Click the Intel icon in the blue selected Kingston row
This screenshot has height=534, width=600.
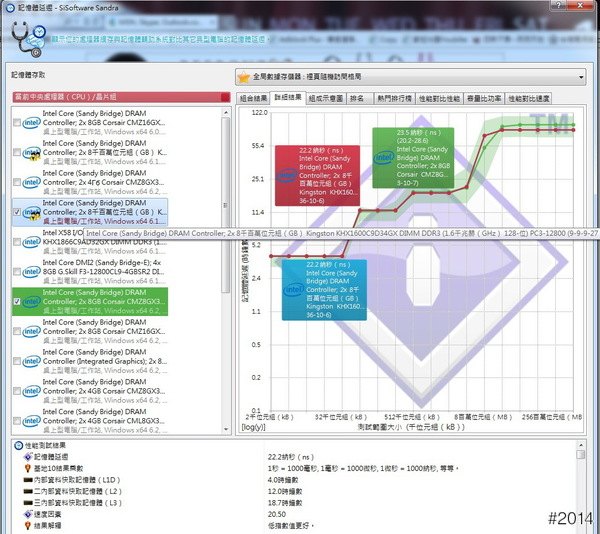(31, 213)
